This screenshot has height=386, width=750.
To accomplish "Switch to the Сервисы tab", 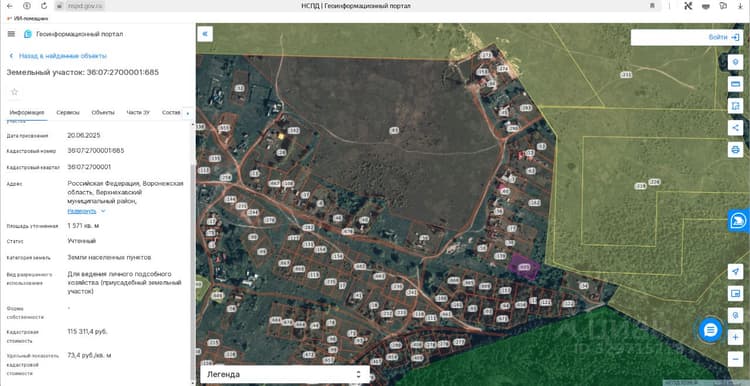I will tap(68, 112).
